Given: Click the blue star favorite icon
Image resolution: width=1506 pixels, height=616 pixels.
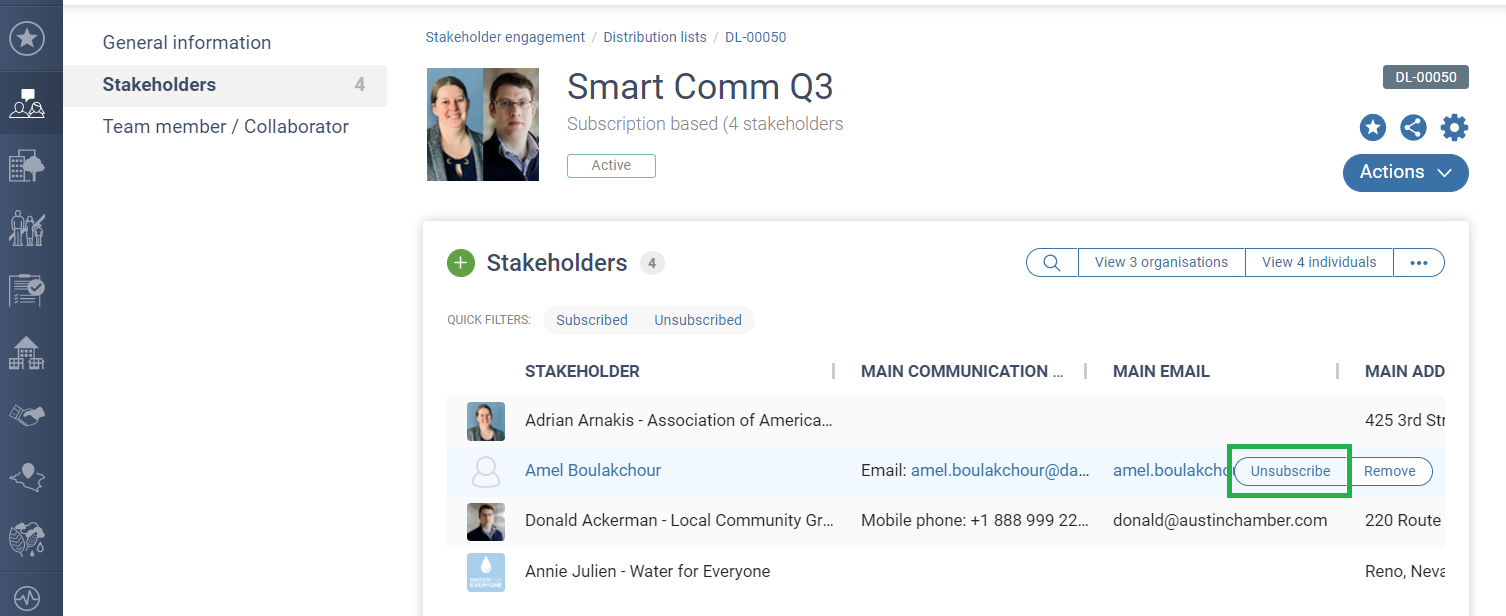Looking at the screenshot, I should 1373,127.
